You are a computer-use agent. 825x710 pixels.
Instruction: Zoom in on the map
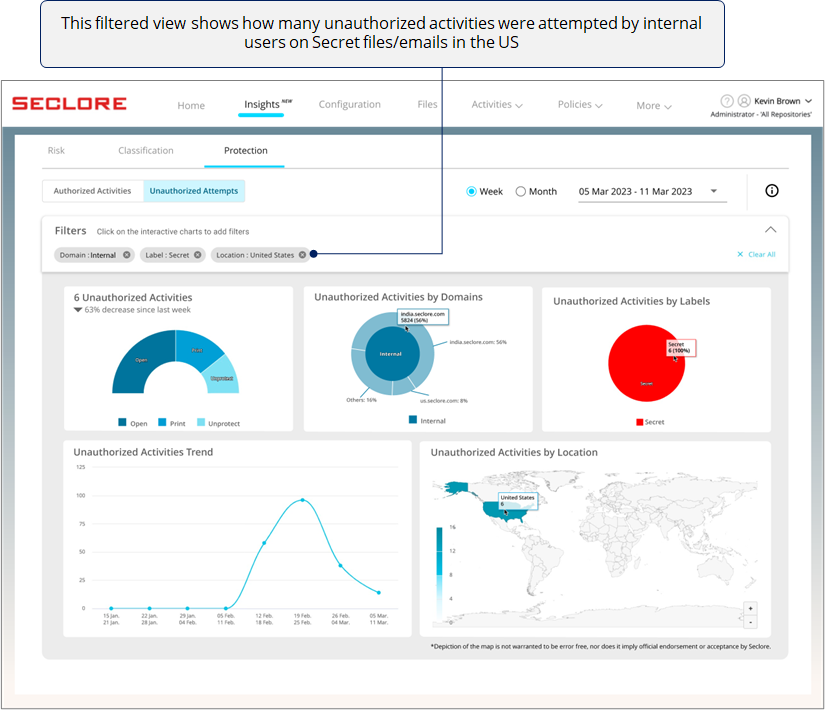[750, 608]
